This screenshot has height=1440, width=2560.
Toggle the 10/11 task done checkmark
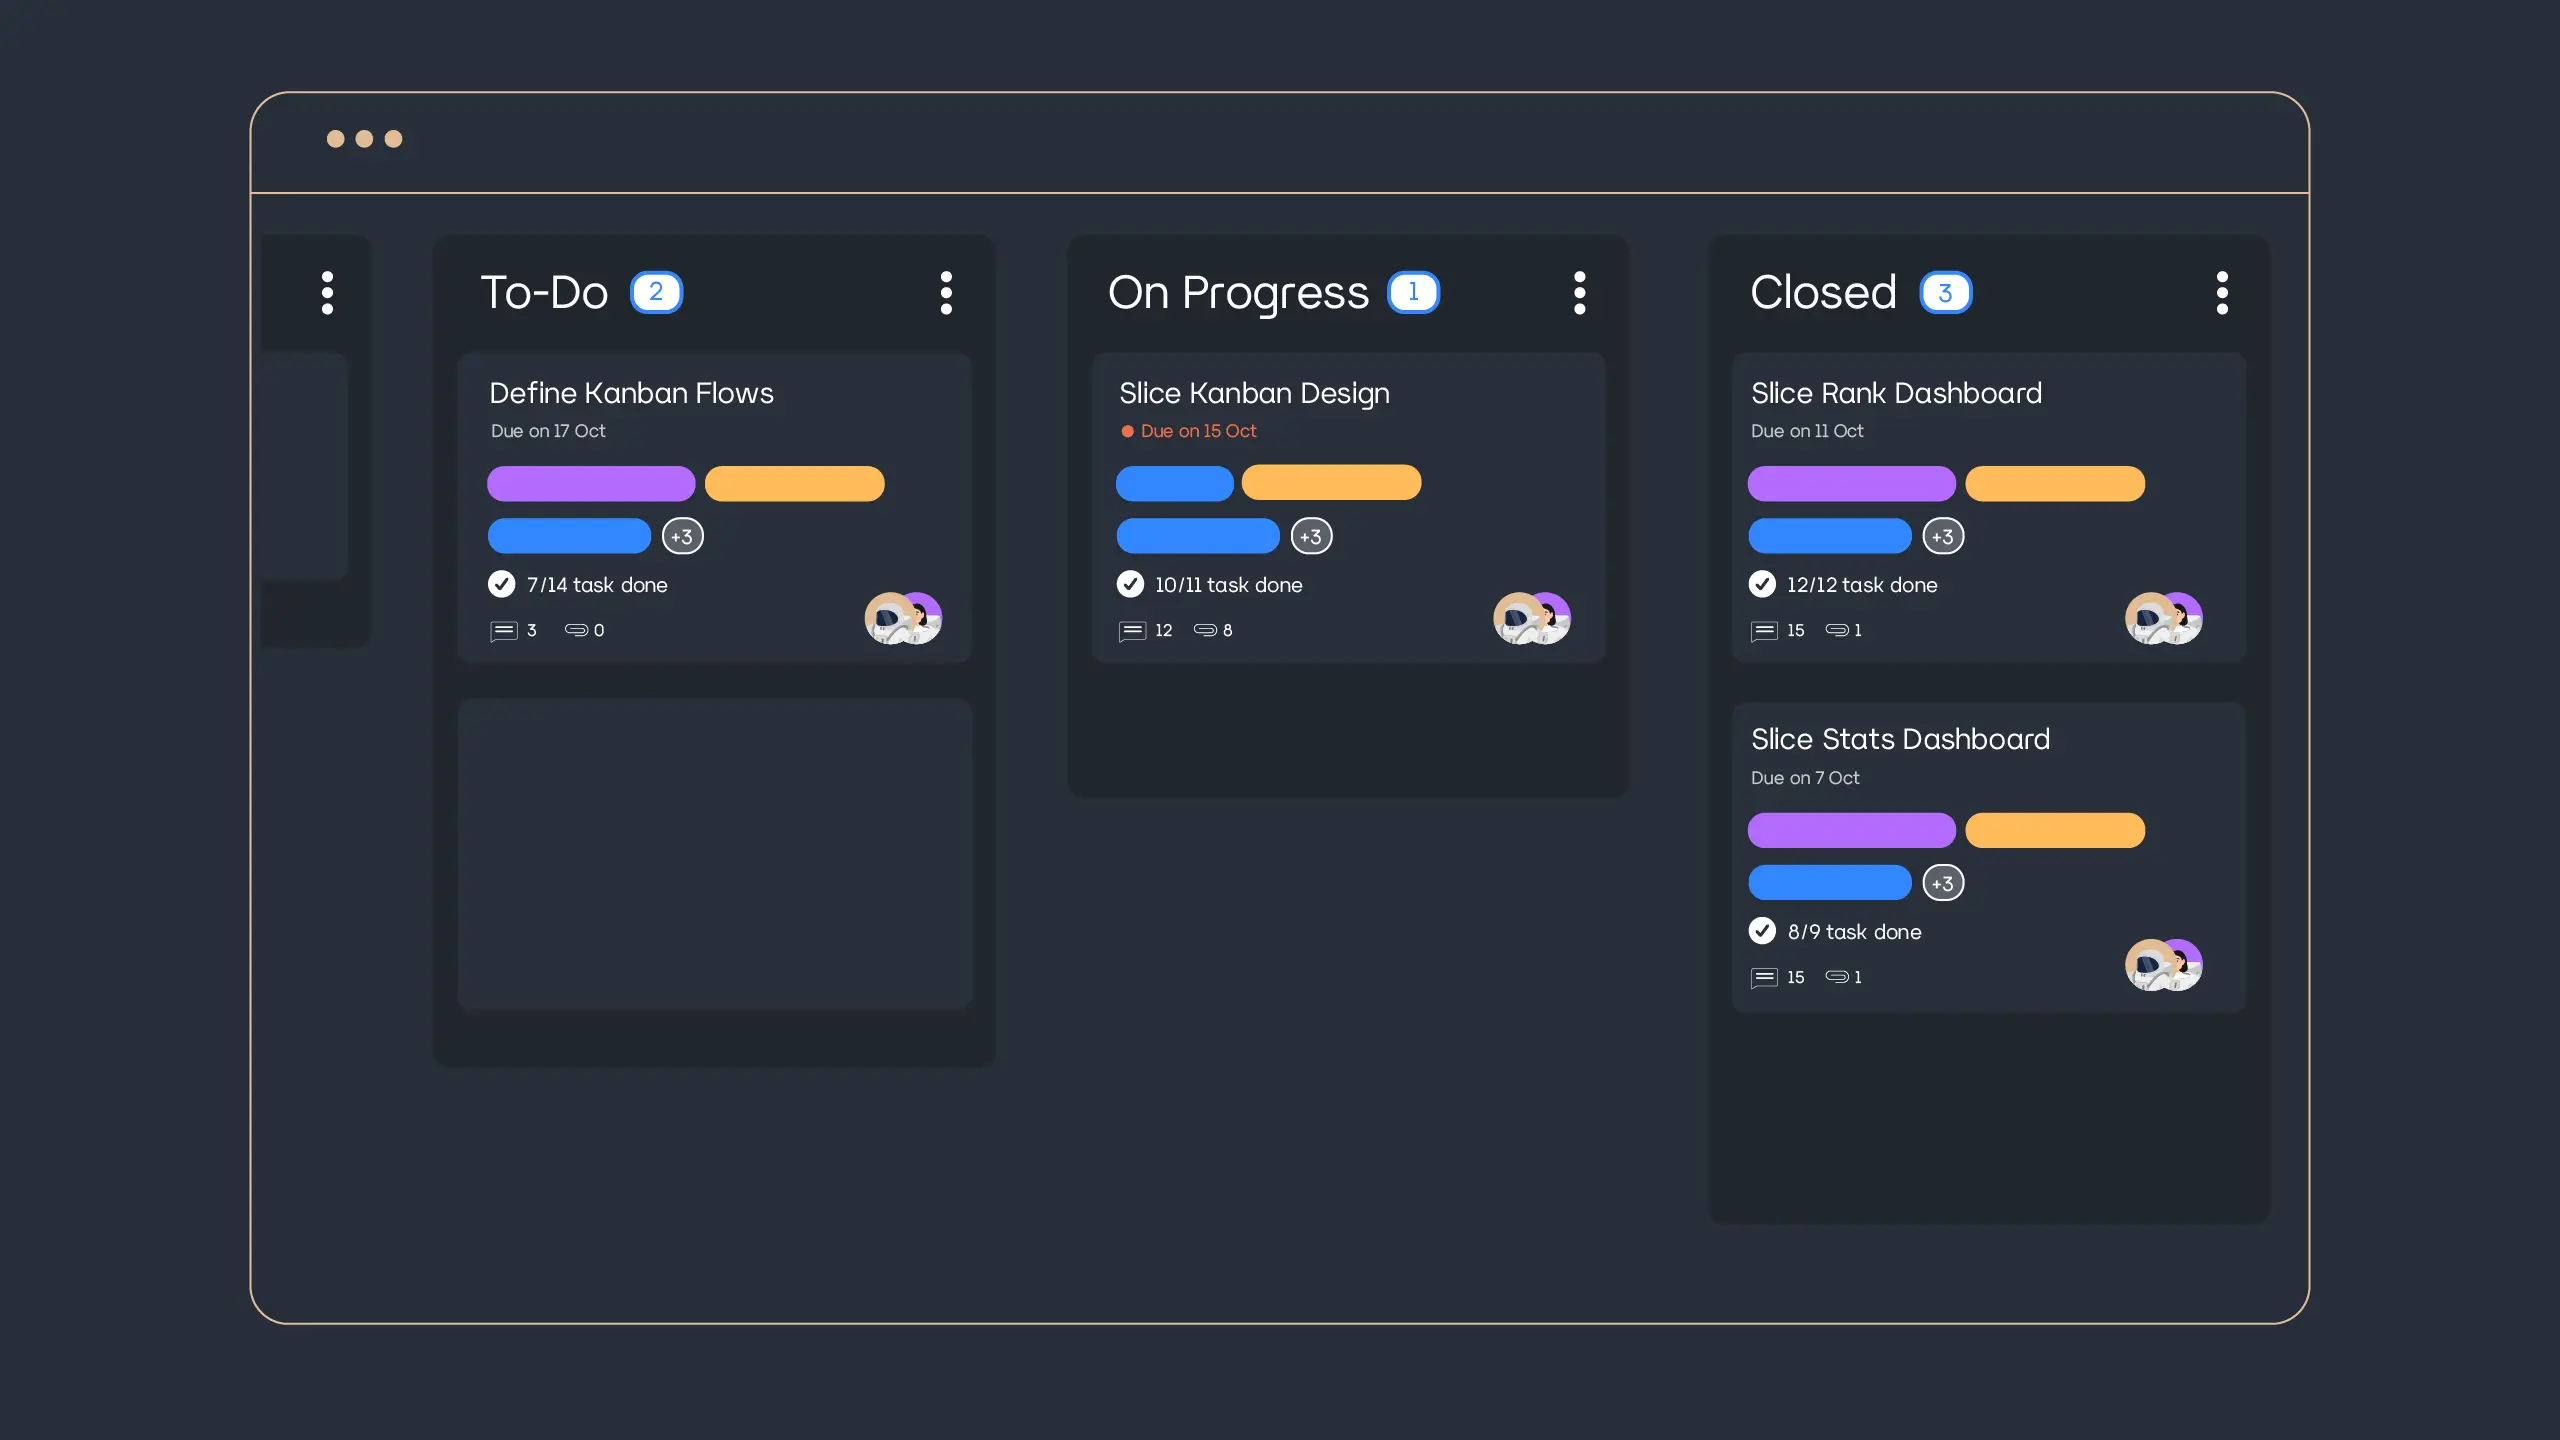point(1130,584)
